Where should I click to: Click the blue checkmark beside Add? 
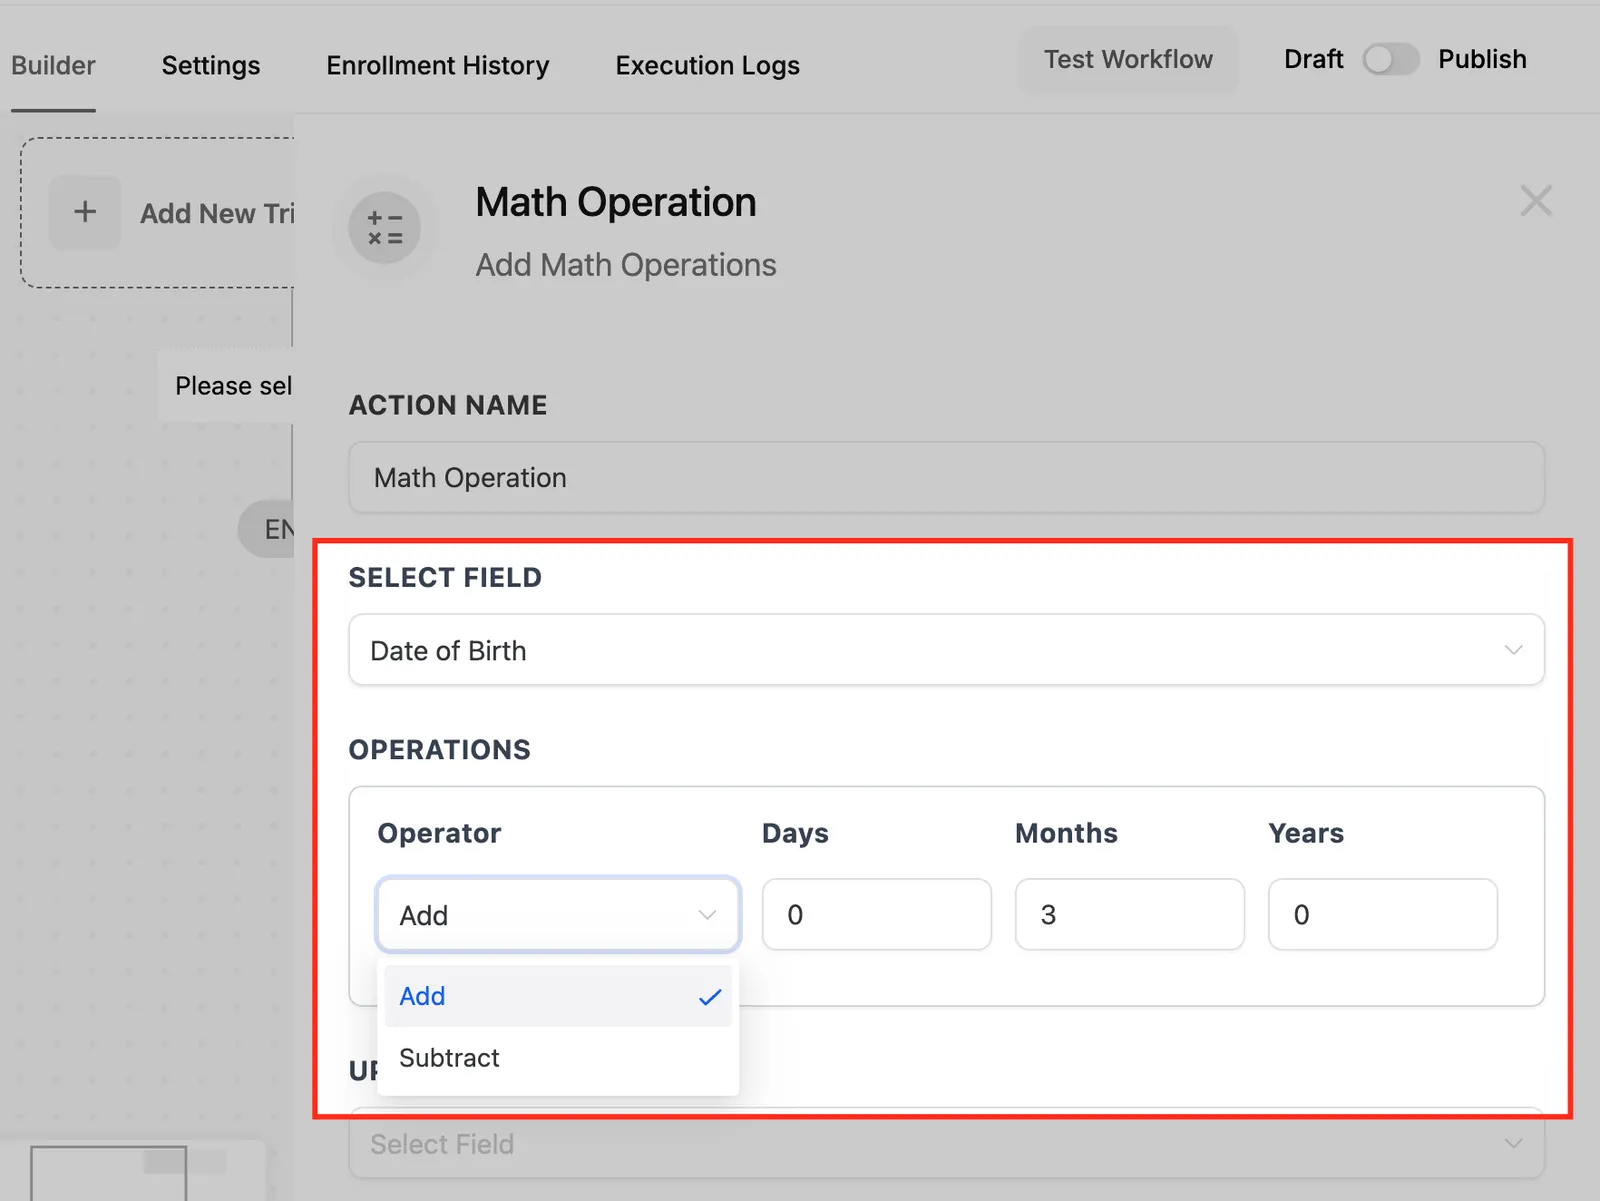click(710, 997)
